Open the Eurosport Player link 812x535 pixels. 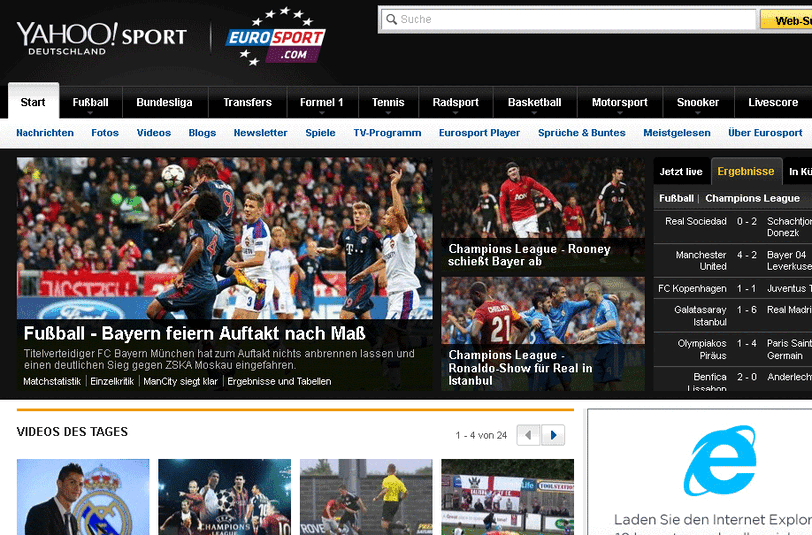[480, 133]
